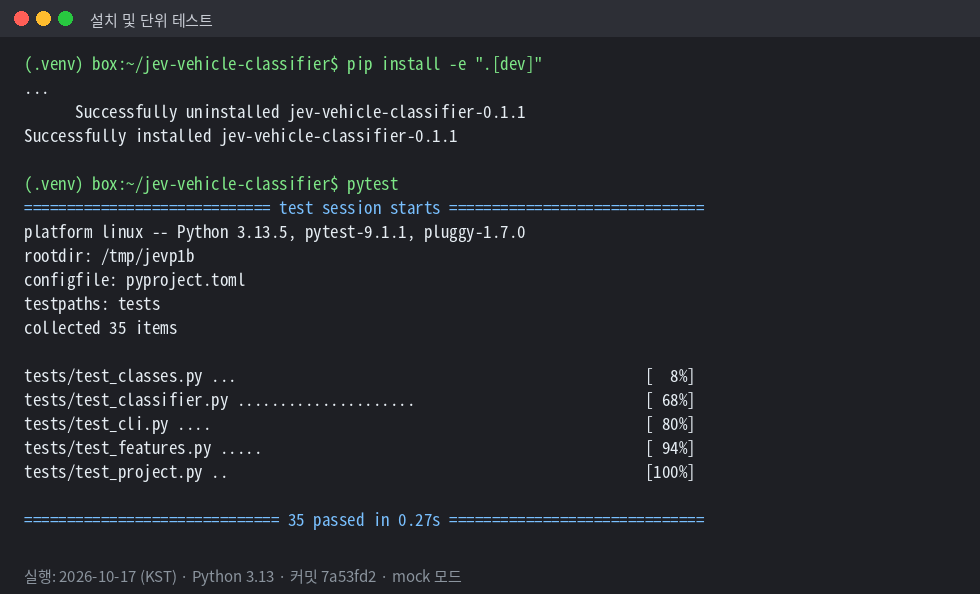The width and height of the screenshot is (980, 594).
Task: Click the yellow minimize window button
Action: [x=43, y=19]
